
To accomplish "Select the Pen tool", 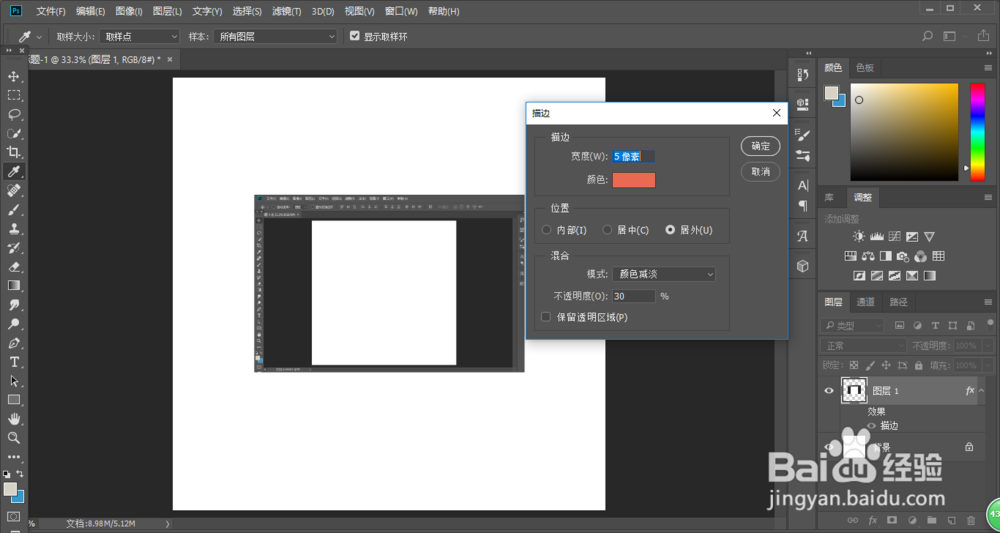I will tap(13, 343).
